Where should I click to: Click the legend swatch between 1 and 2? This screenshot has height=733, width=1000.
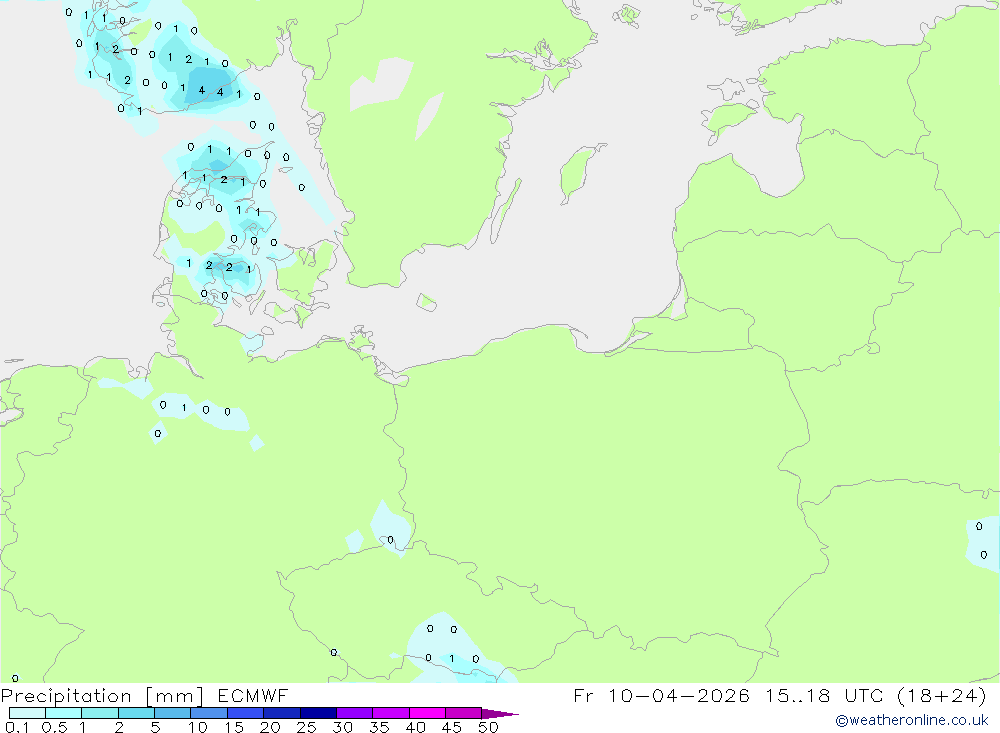click(x=100, y=713)
